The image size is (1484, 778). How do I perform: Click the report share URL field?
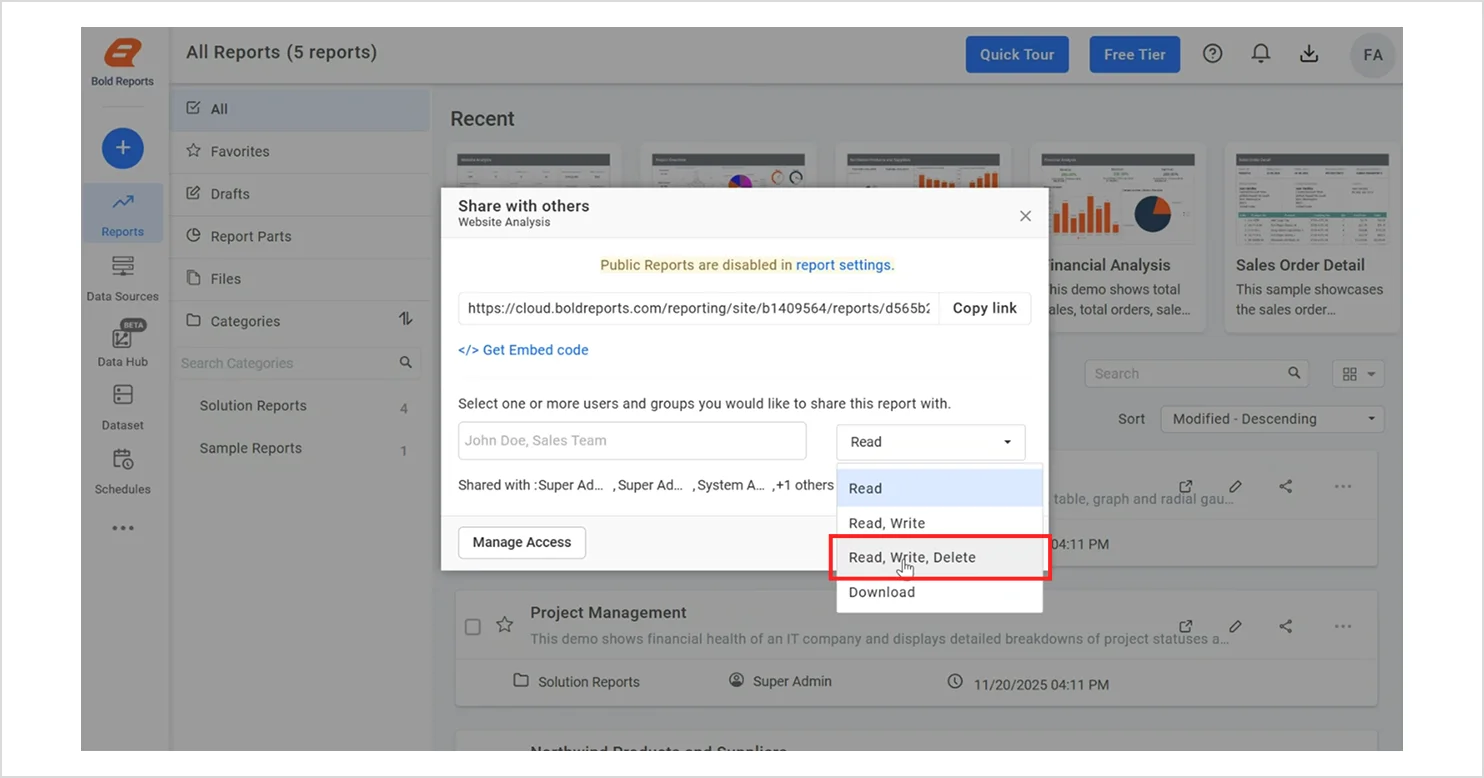point(698,308)
